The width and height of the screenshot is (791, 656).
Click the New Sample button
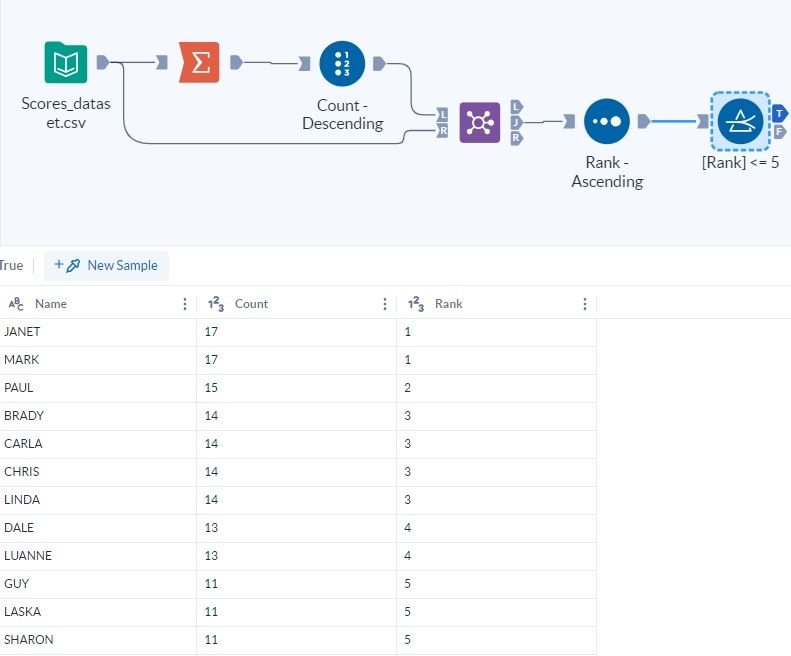point(106,266)
